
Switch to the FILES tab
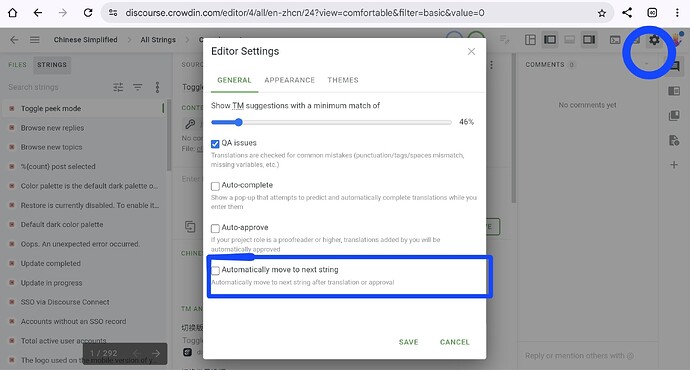(x=18, y=65)
